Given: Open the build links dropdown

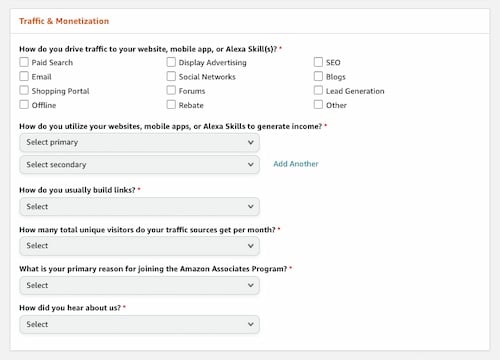Looking at the screenshot, I should pyautogui.click(x=139, y=207).
